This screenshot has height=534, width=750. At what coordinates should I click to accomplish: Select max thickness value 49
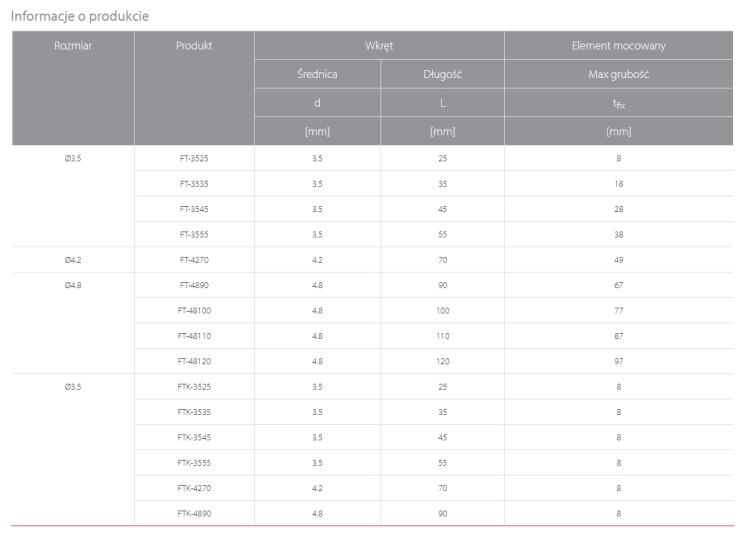coord(618,260)
